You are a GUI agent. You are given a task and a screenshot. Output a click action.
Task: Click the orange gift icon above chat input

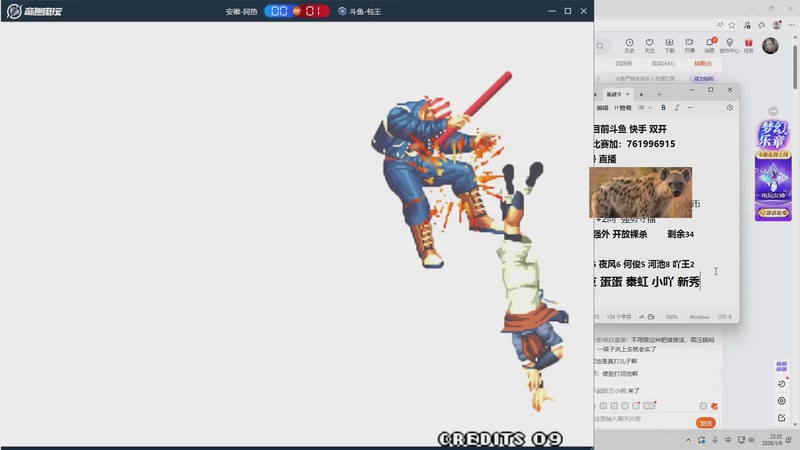[x=714, y=406]
